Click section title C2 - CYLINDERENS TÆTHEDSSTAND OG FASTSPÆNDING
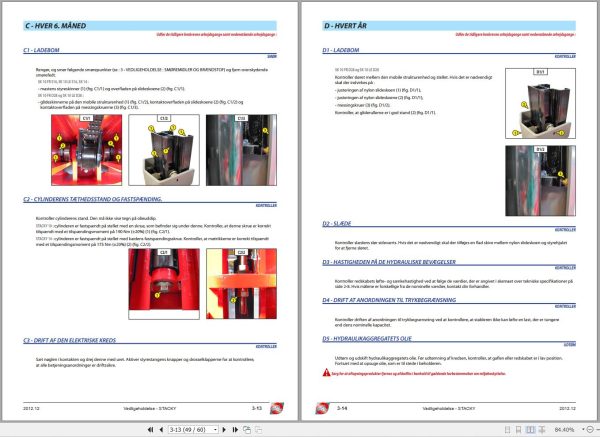 click(x=93, y=199)
